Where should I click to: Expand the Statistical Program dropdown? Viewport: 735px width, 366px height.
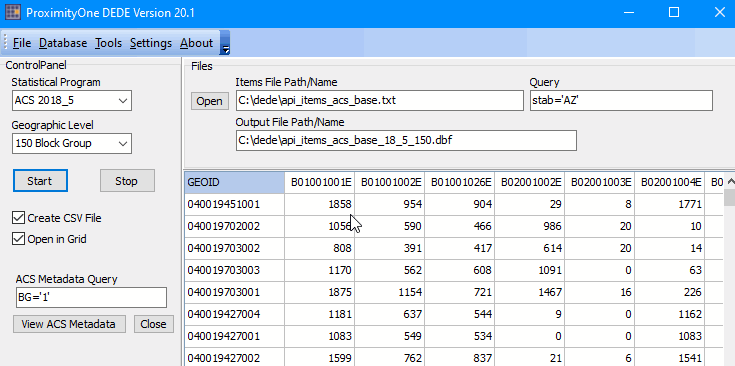pyautogui.click(x=123, y=101)
